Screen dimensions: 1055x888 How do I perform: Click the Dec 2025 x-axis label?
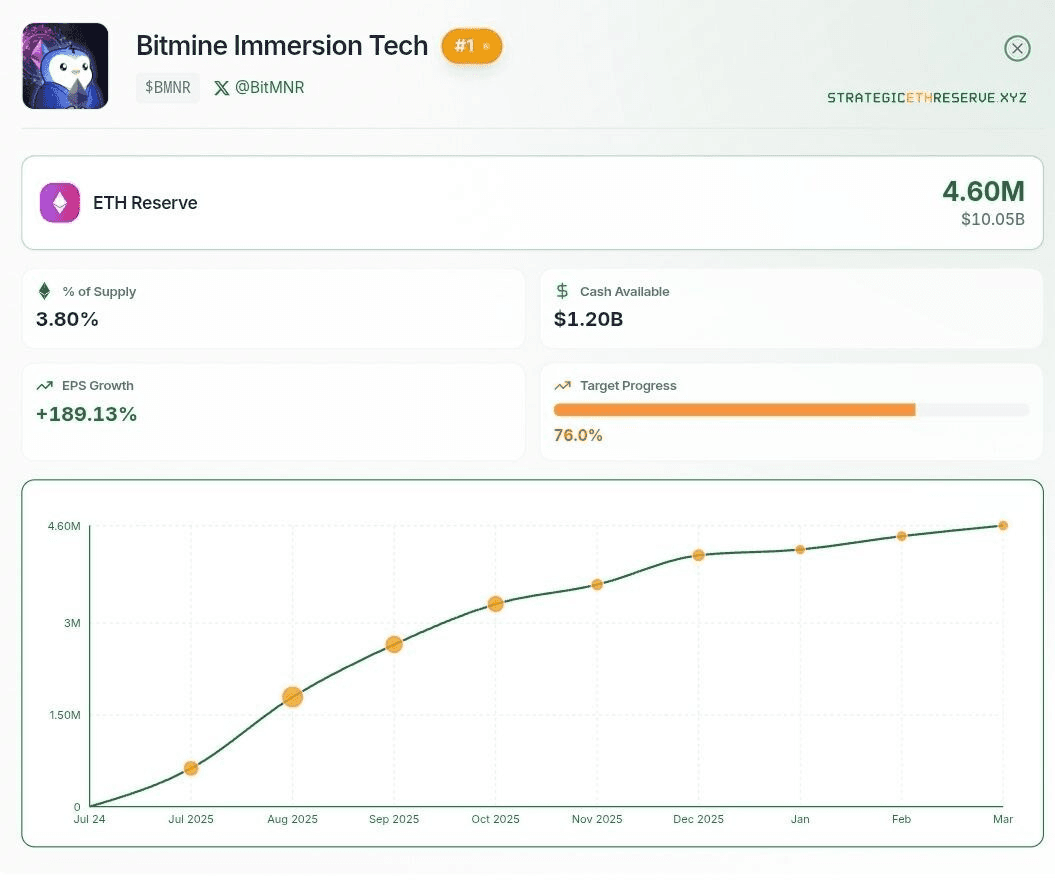click(x=698, y=819)
